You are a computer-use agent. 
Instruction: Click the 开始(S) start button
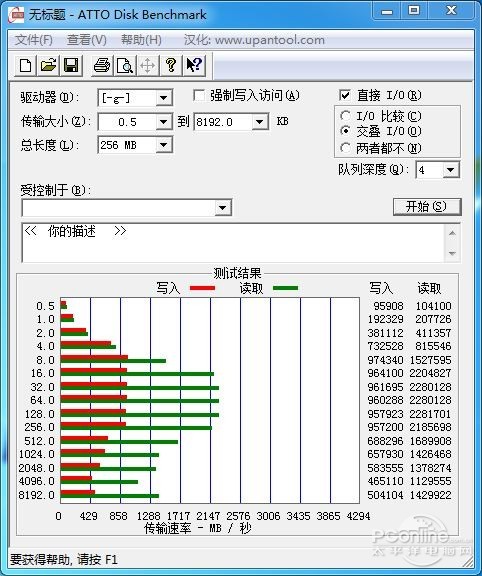point(427,206)
